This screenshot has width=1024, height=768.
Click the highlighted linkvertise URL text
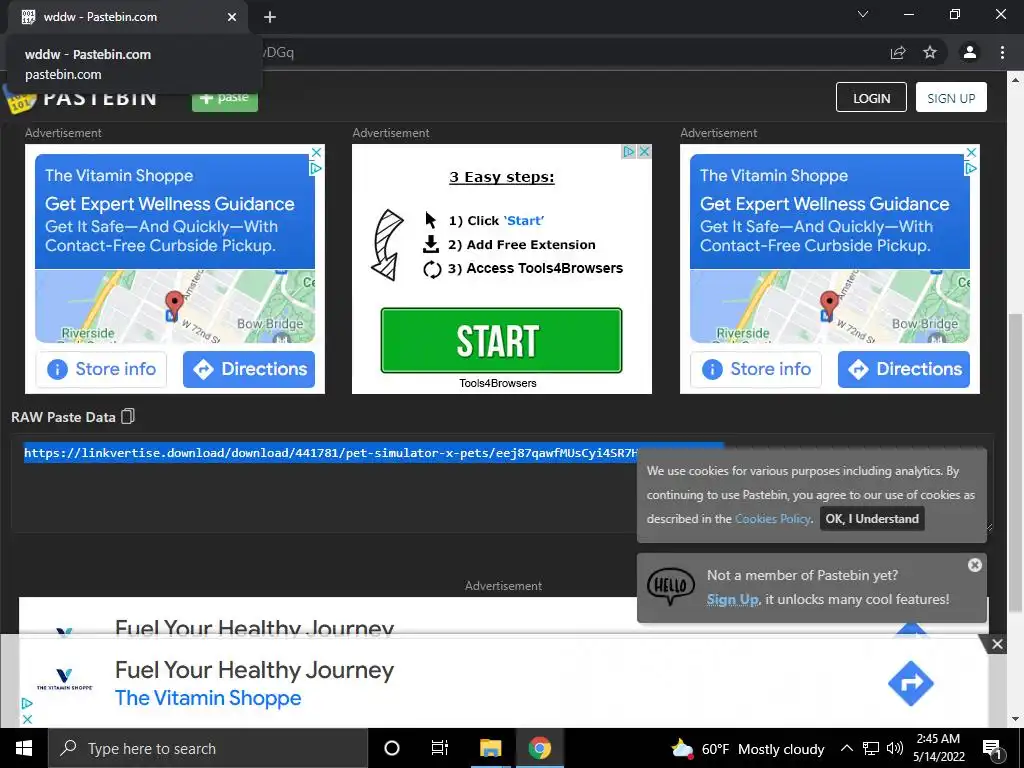pyautogui.click(x=330, y=453)
